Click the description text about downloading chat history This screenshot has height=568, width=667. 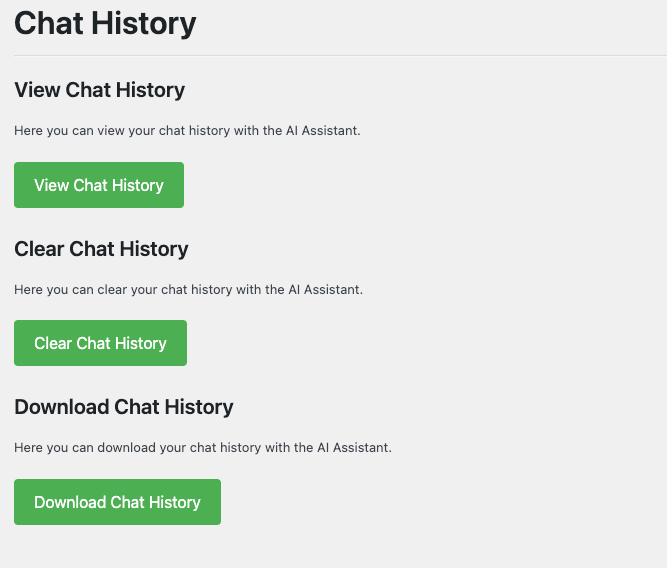point(202,448)
